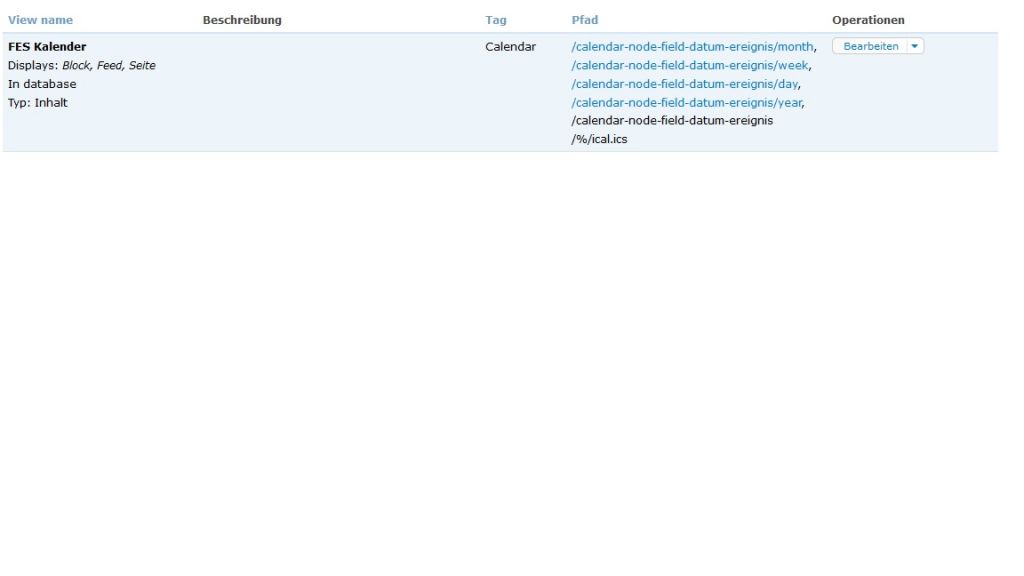Click the Calendar tag cell

coord(510,47)
